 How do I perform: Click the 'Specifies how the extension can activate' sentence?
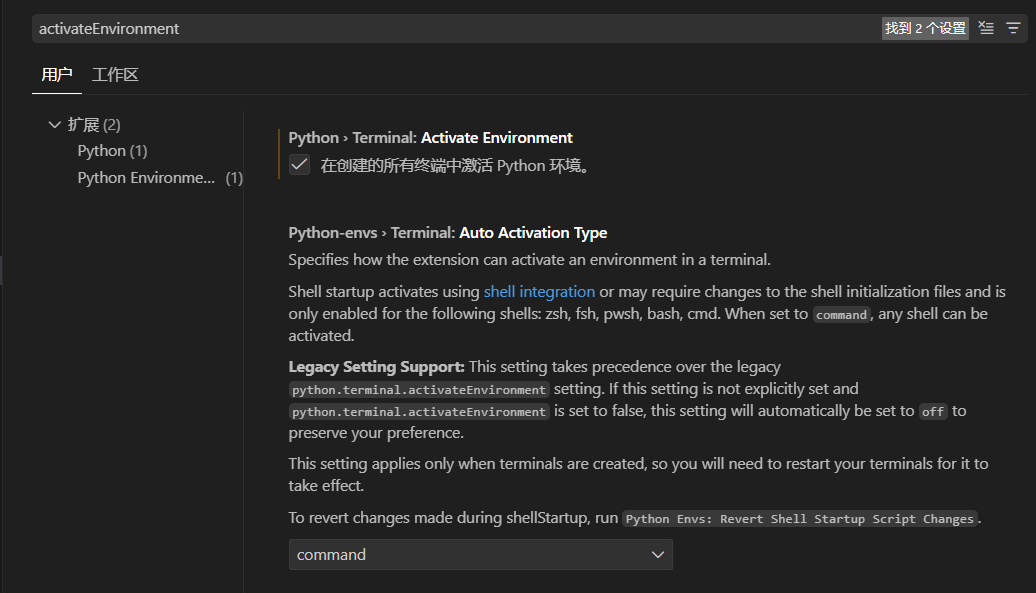(x=529, y=260)
